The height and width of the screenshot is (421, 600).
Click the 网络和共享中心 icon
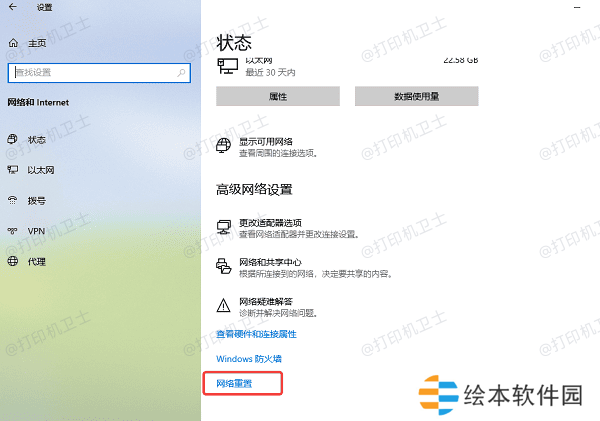tap(224, 266)
